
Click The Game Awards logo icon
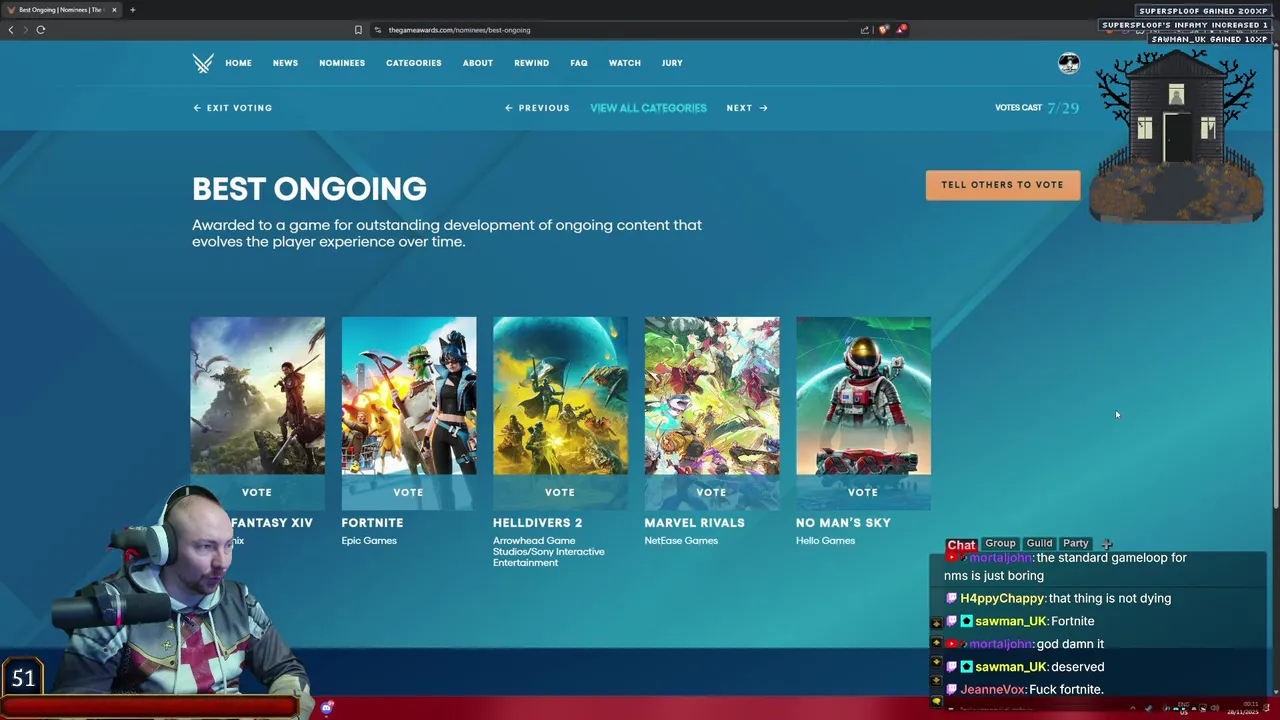(x=203, y=63)
